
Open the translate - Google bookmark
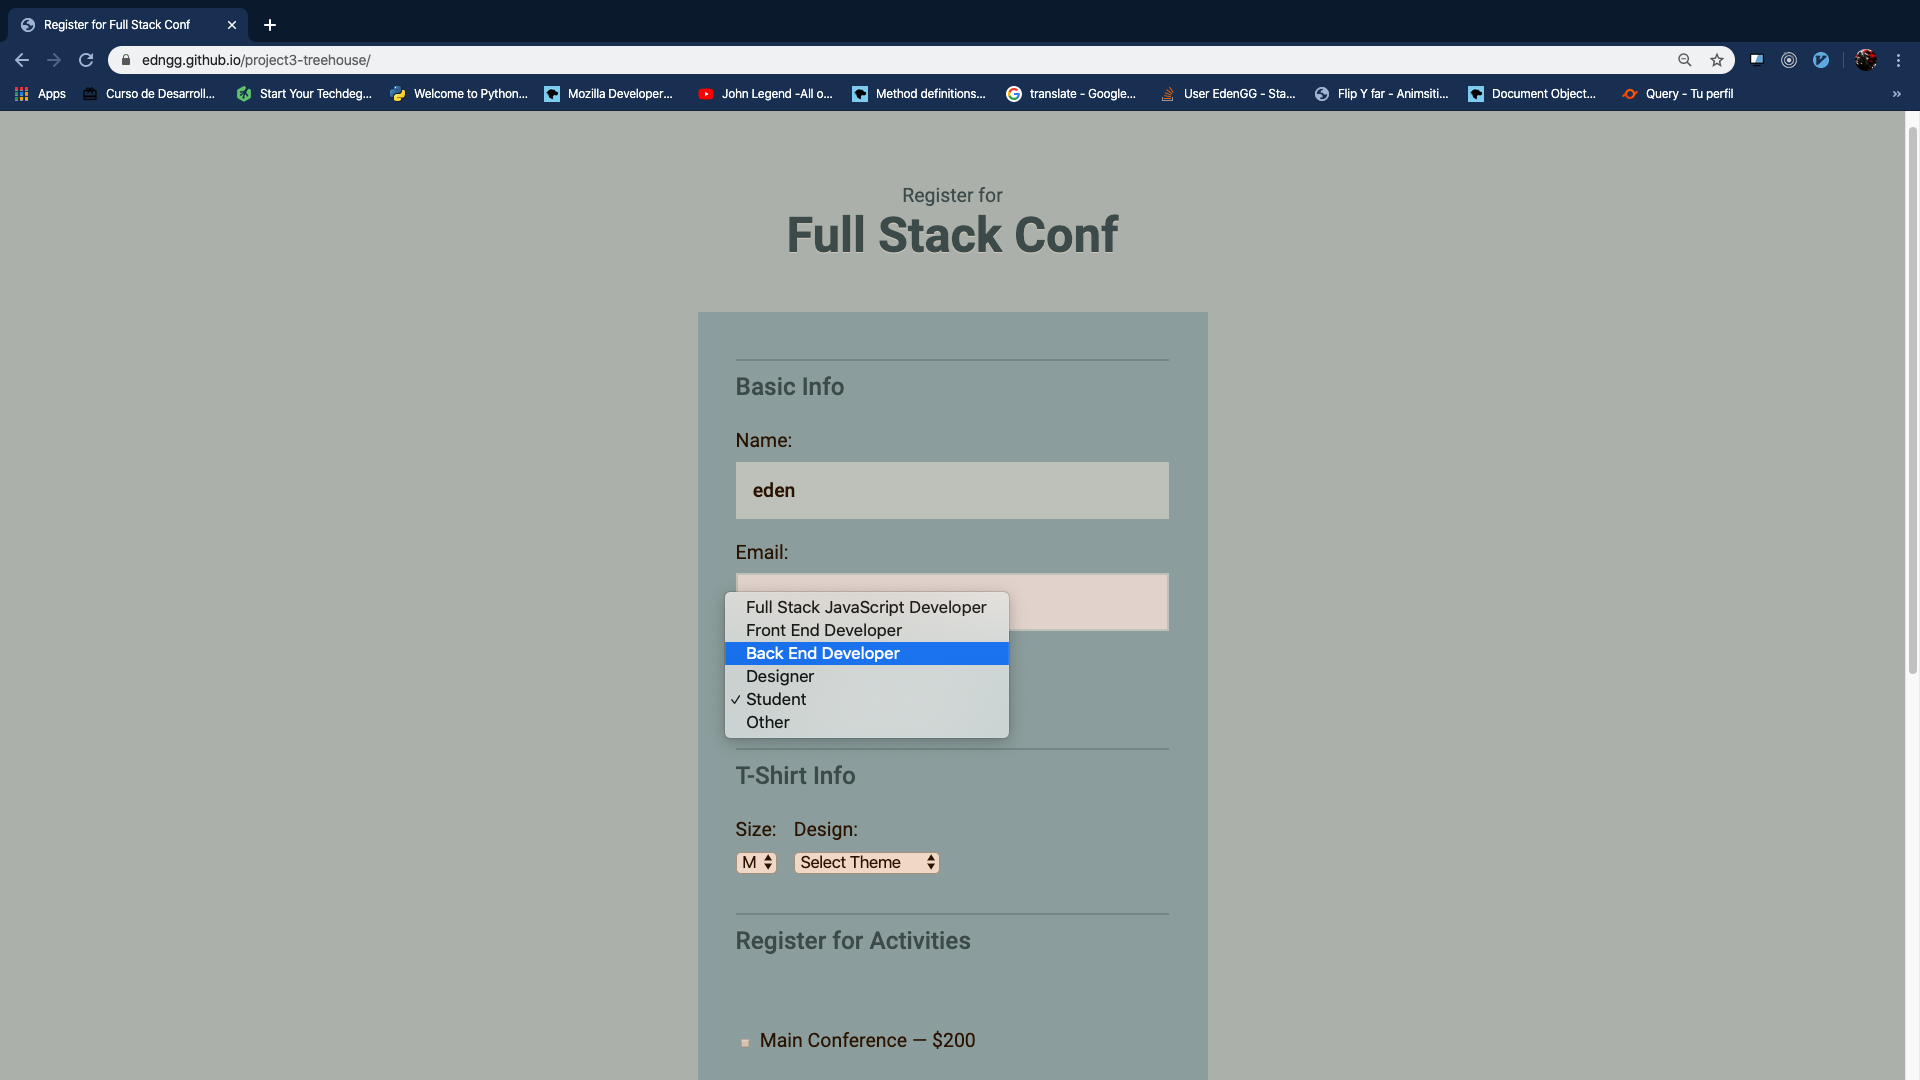click(1071, 94)
